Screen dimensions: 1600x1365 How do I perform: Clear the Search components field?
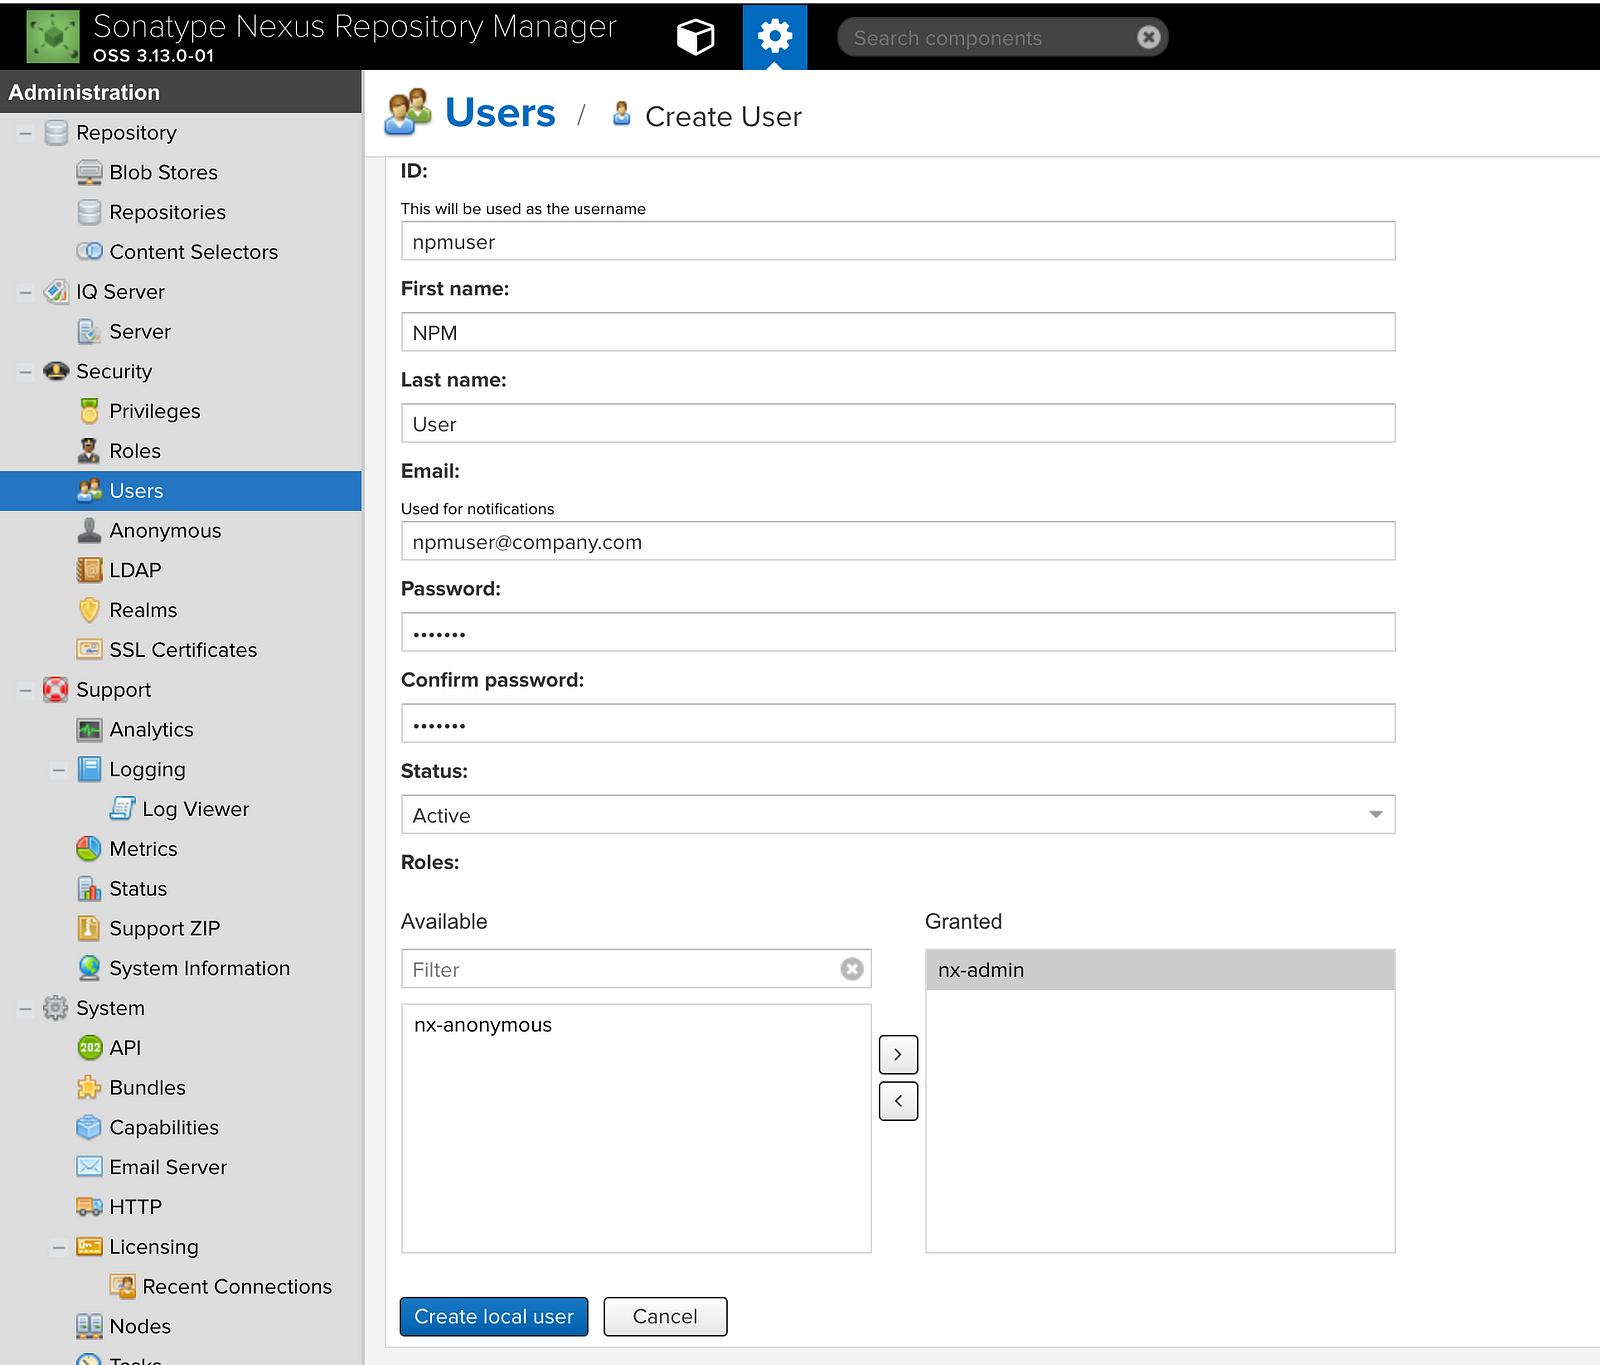point(1149,37)
